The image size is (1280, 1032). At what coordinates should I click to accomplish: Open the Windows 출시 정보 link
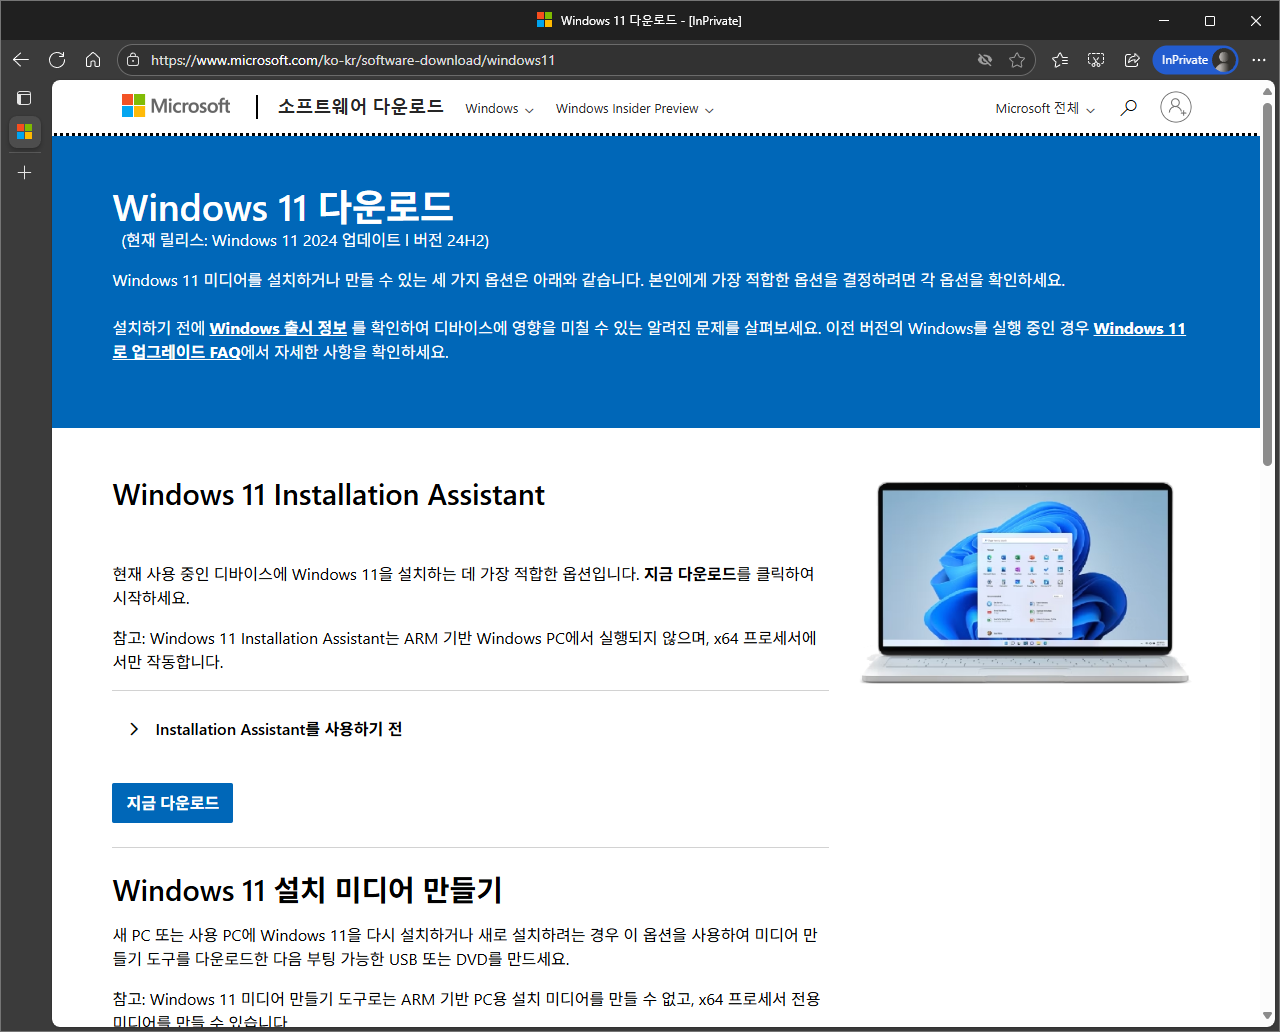tap(278, 328)
